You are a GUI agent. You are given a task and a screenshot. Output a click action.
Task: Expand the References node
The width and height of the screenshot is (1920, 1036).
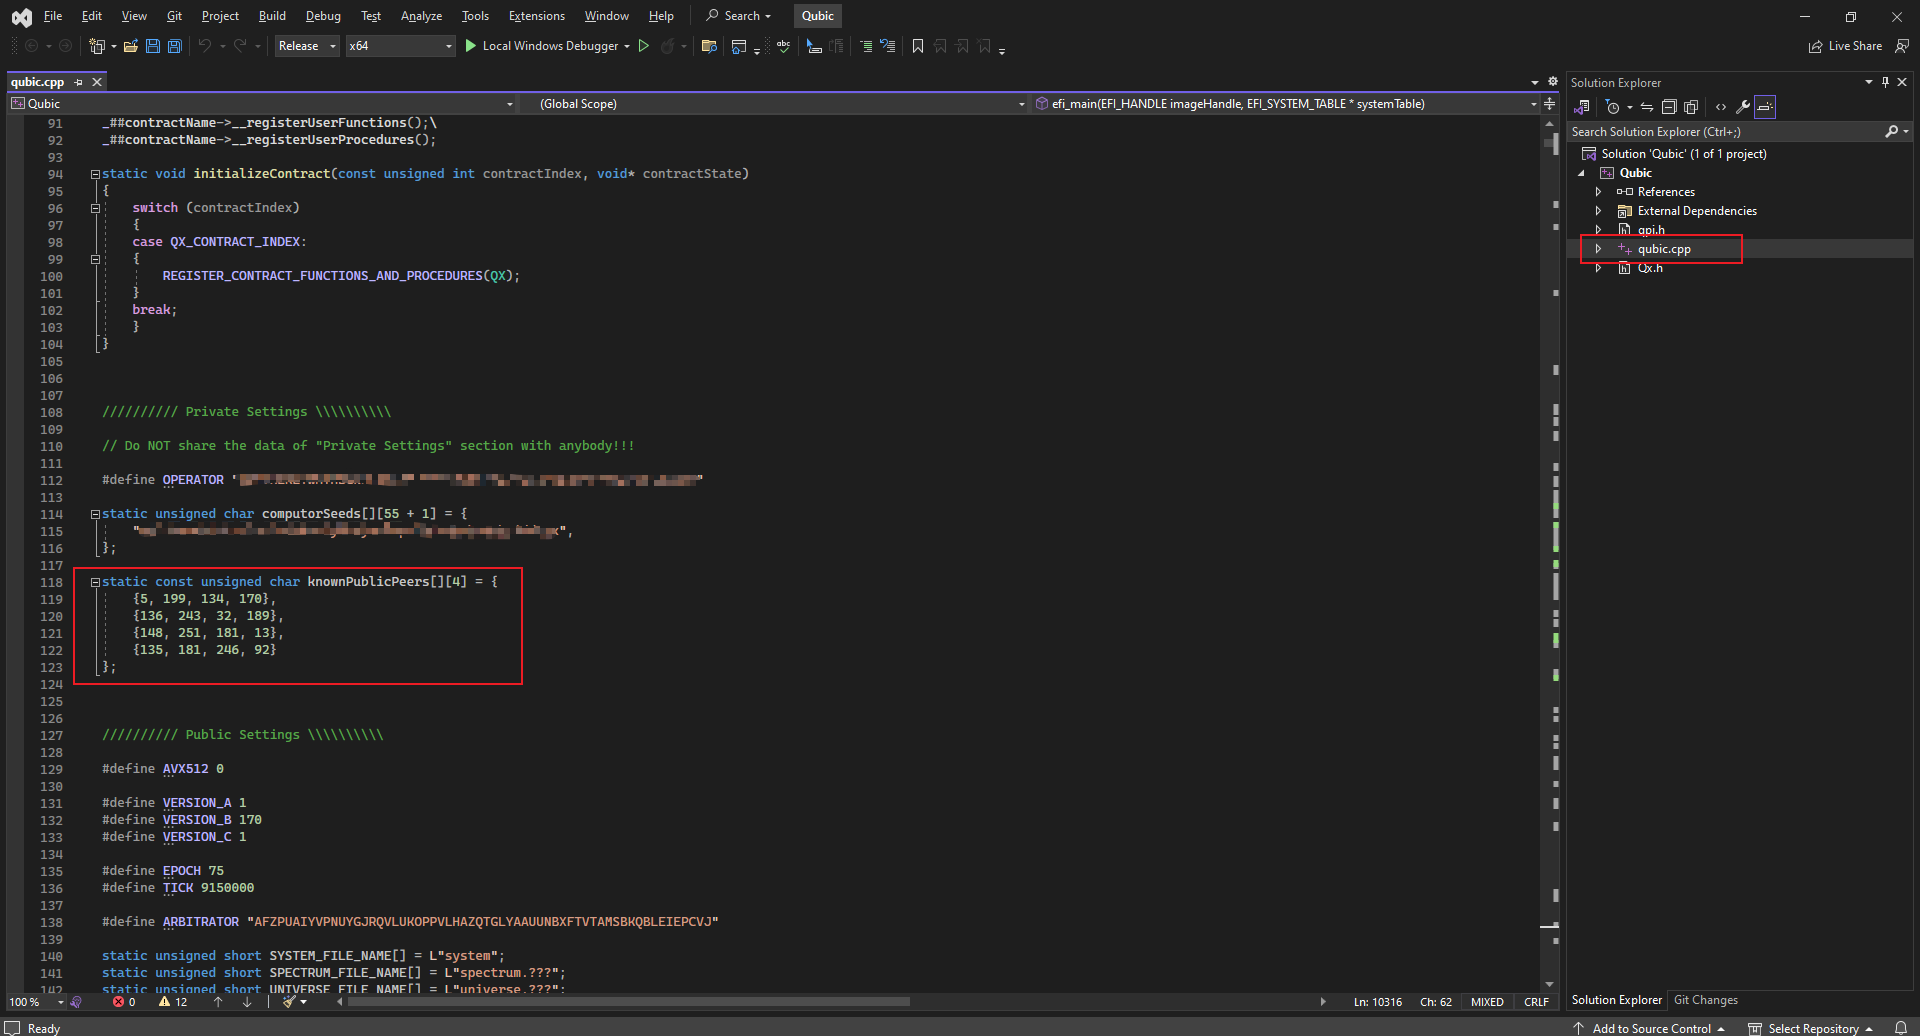tap(1598, 192)
